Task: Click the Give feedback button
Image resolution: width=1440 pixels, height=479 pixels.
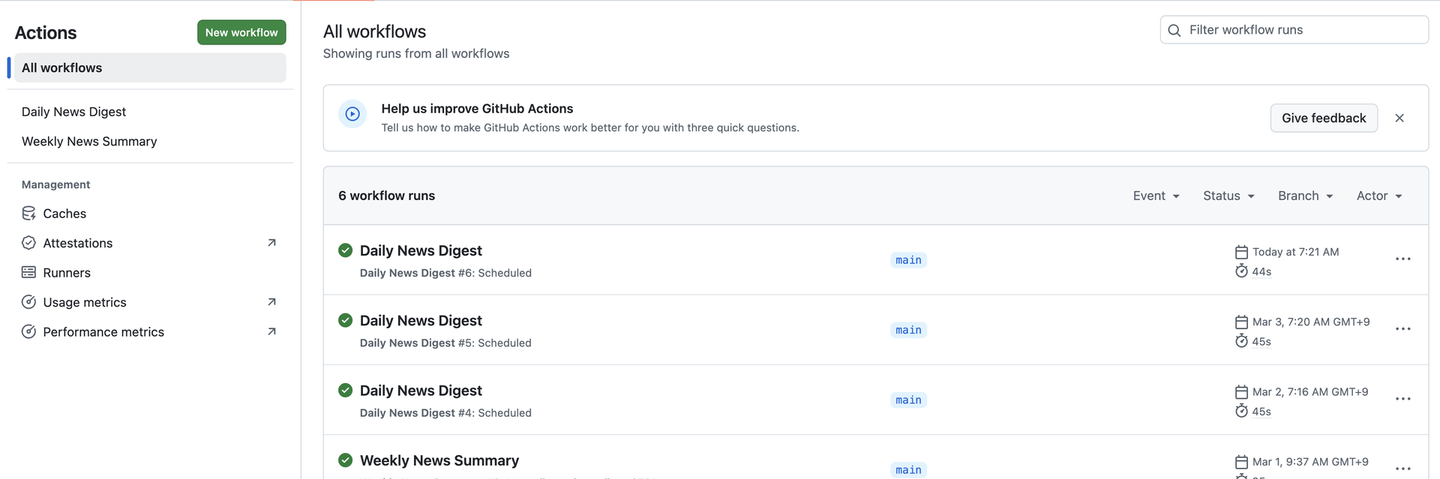Action: [x=1323, y=118]
